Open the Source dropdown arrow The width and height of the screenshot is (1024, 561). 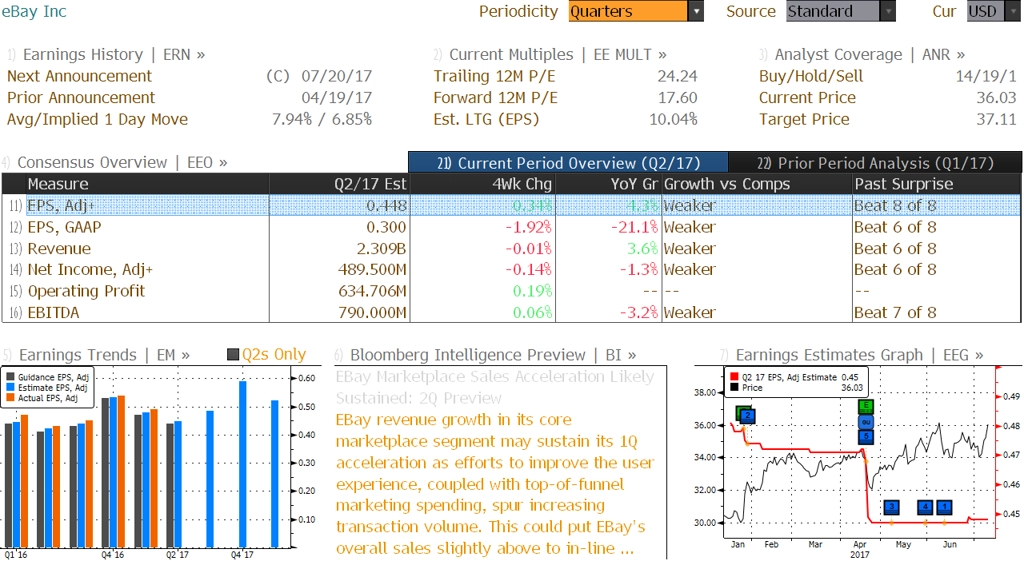888,11
